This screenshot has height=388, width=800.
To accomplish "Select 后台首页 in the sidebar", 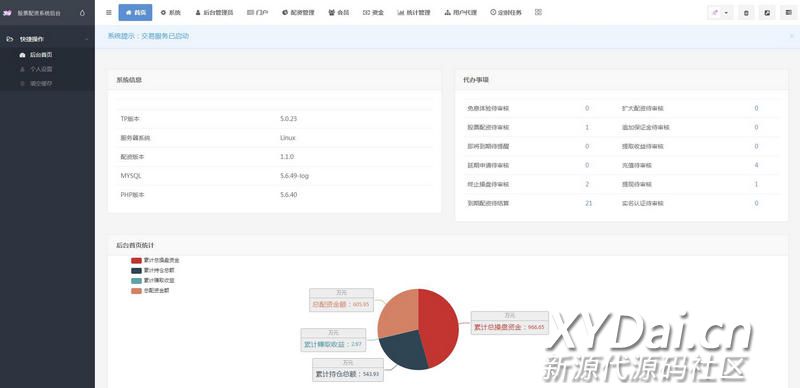I will 41,55.
